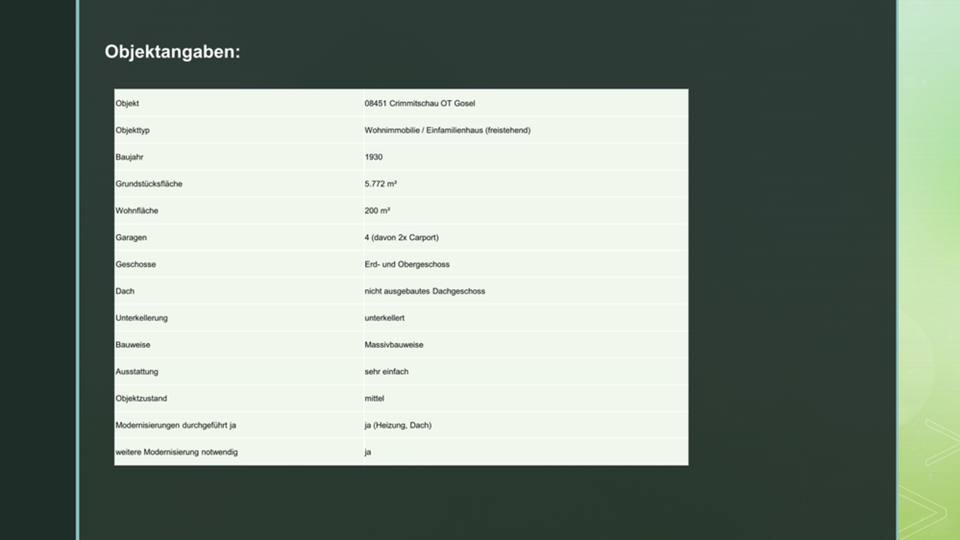
Task: Select the 'Massivbauweise' value cell
Action: tap(394, 345)
